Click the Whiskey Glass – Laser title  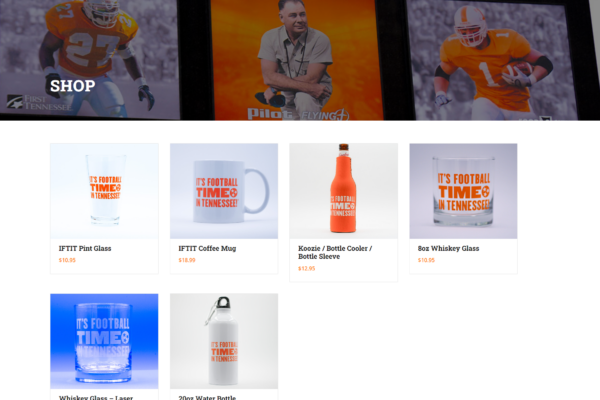(x=96, y=397)
